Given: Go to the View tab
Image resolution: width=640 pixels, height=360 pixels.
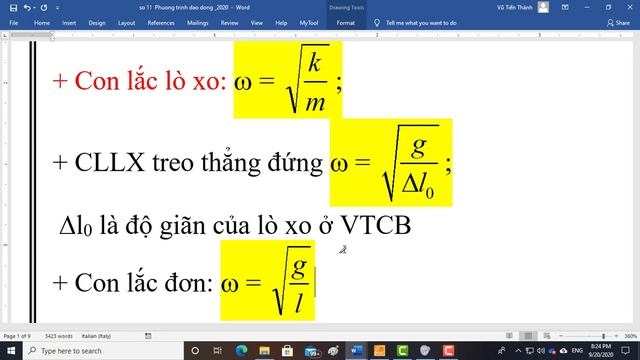Looking at the screenshot, I should pos(257,23).
